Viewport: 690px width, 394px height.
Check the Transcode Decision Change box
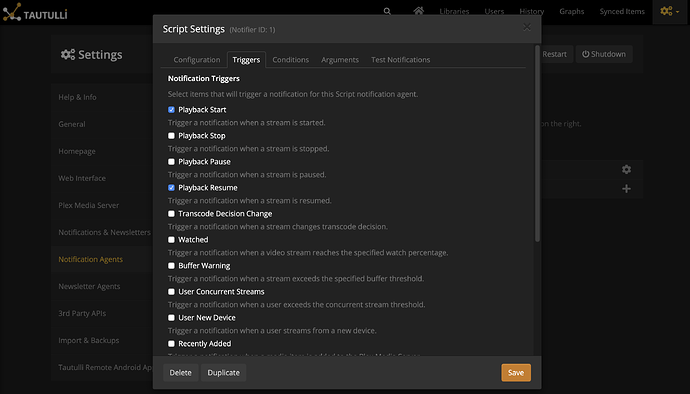[171, 214]
